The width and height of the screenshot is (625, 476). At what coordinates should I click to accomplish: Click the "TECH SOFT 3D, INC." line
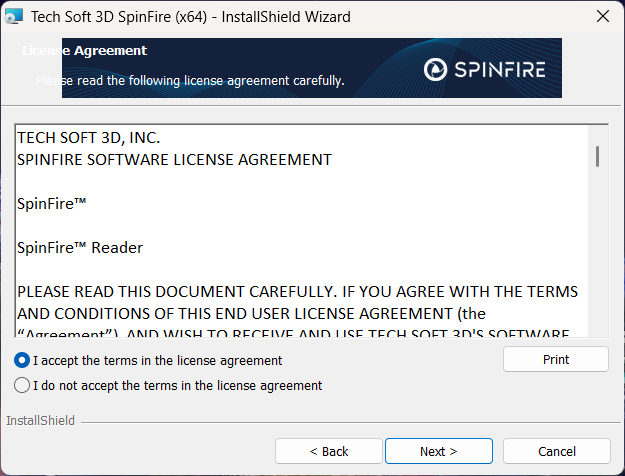(x=88, y=138)
